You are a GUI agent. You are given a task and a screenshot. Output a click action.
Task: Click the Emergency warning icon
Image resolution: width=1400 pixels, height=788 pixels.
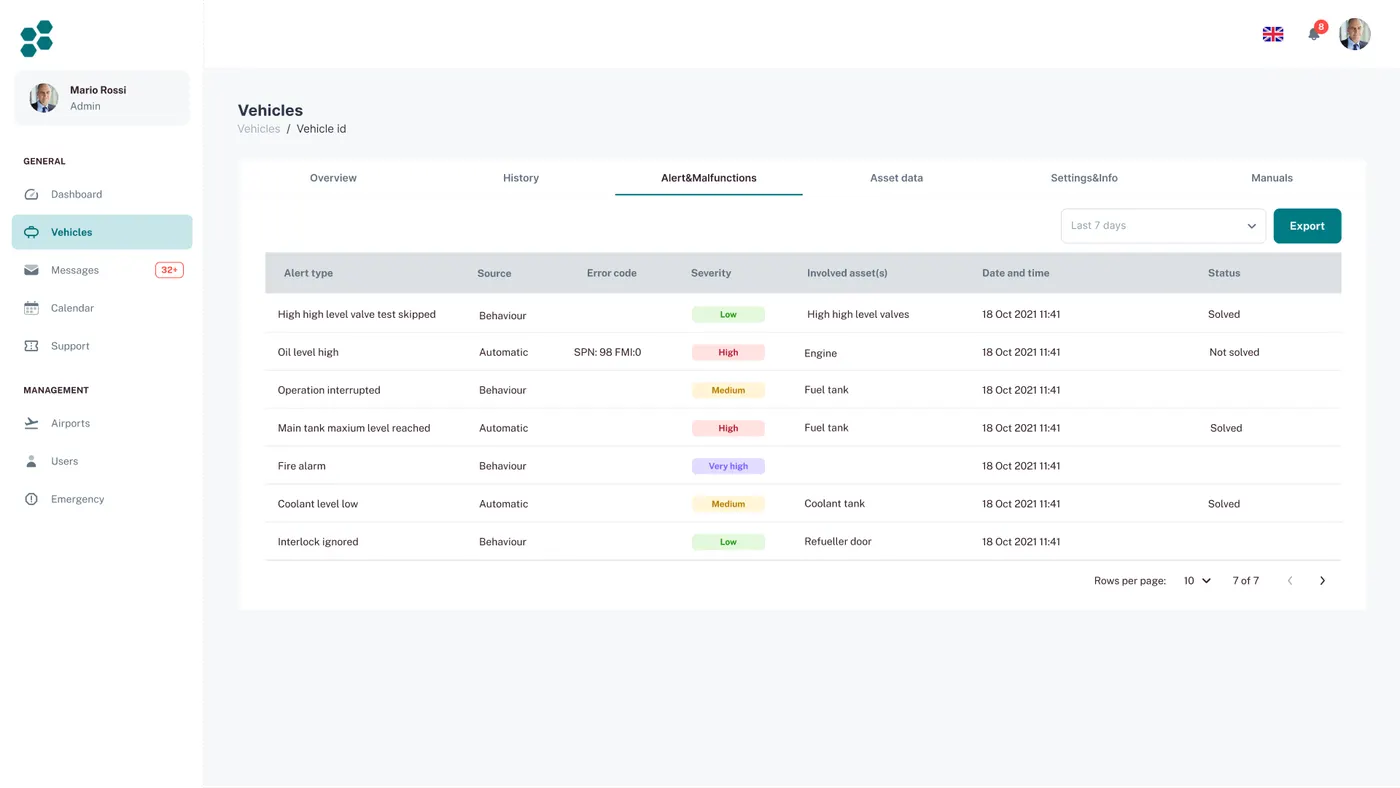(x=31, y=499)
